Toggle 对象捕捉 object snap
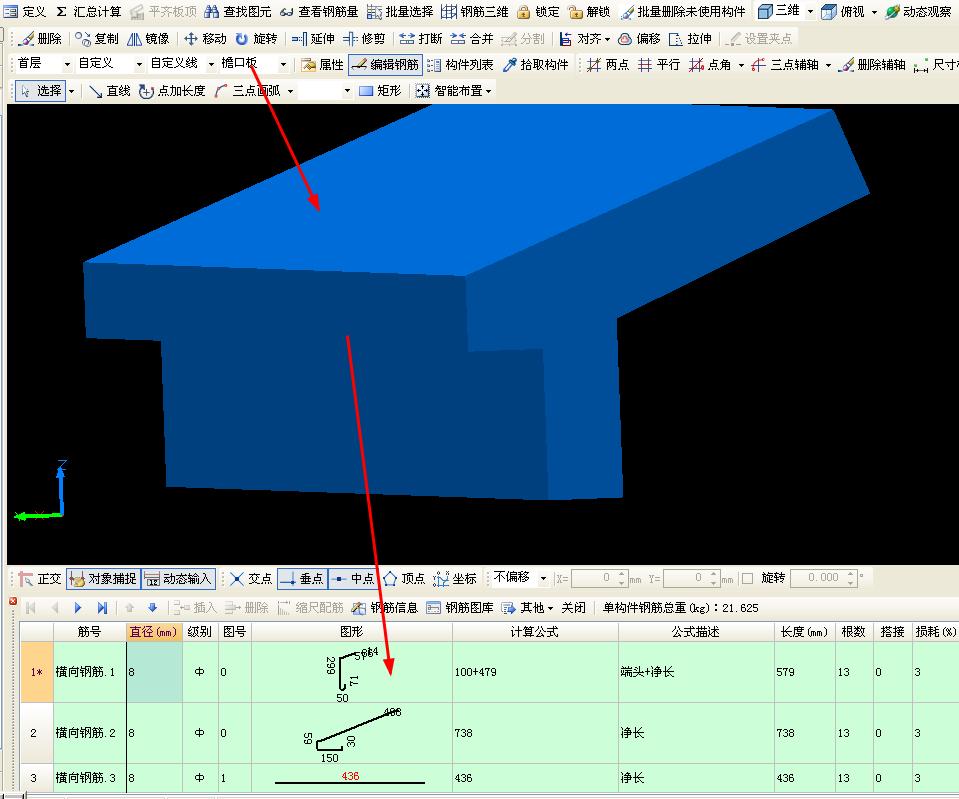 point(103,578)
